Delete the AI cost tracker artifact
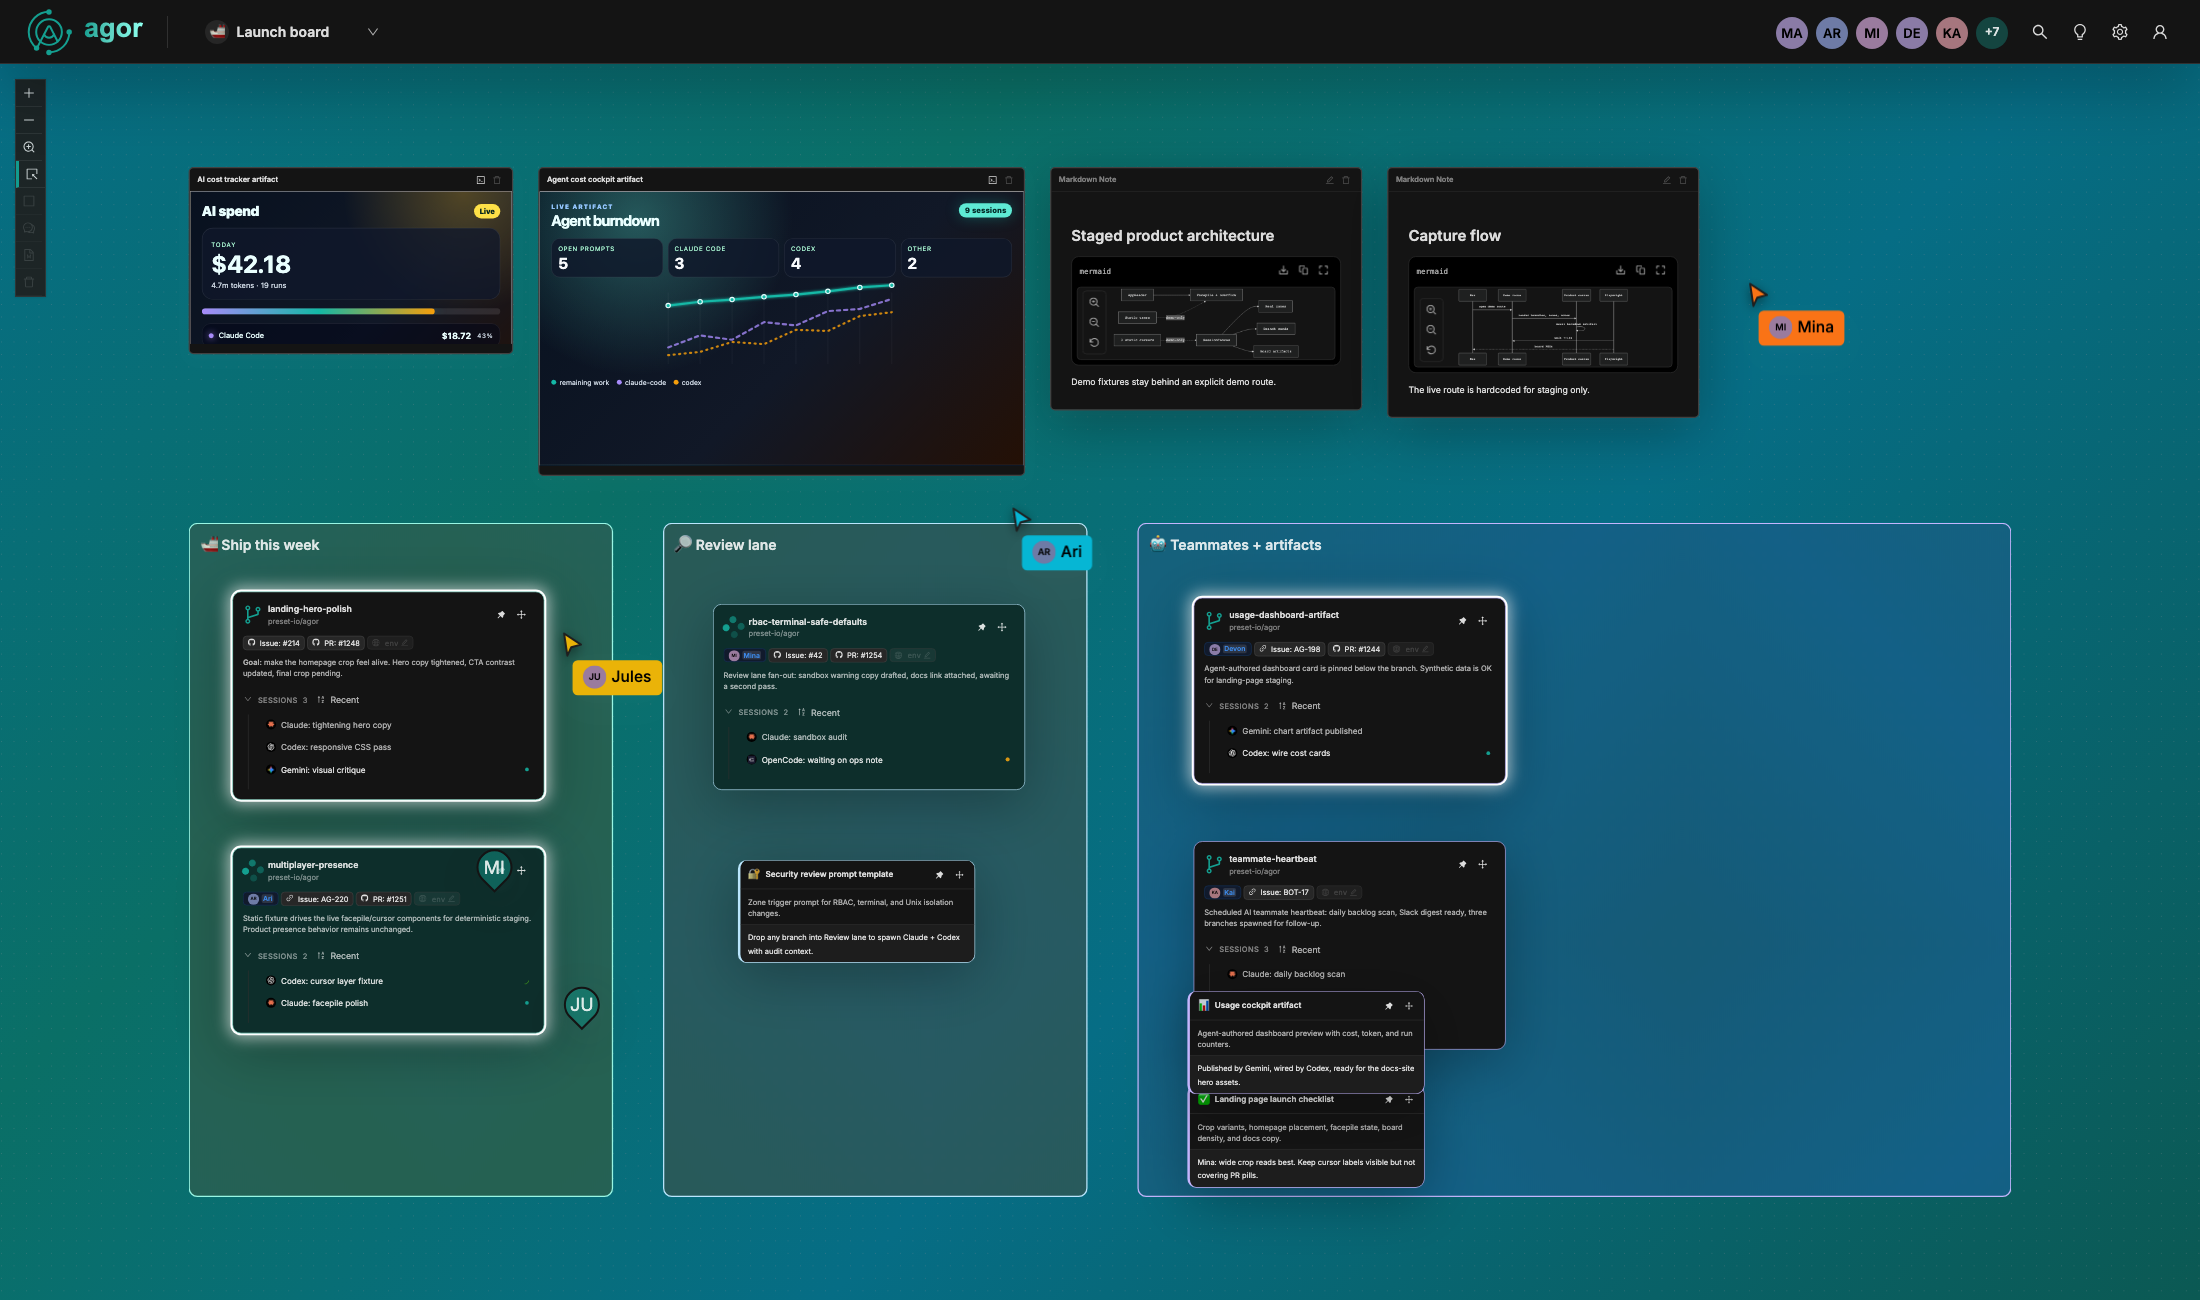This screenshot has width=2200, height=1300. tap(497, 180)
